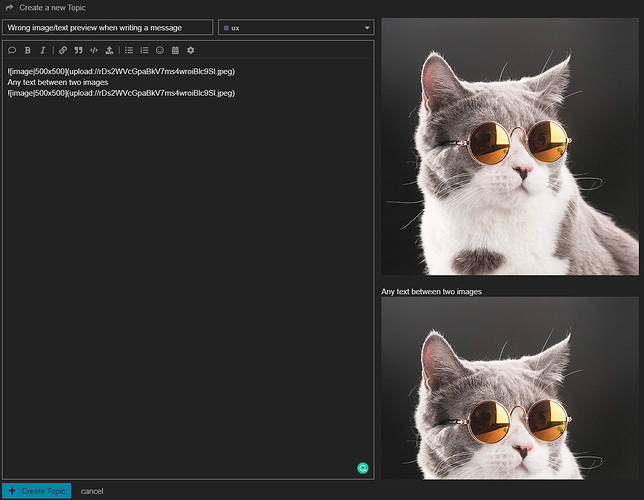Open the ux category dropdown
Screen dimensions: 644x500
click(296, 28)
